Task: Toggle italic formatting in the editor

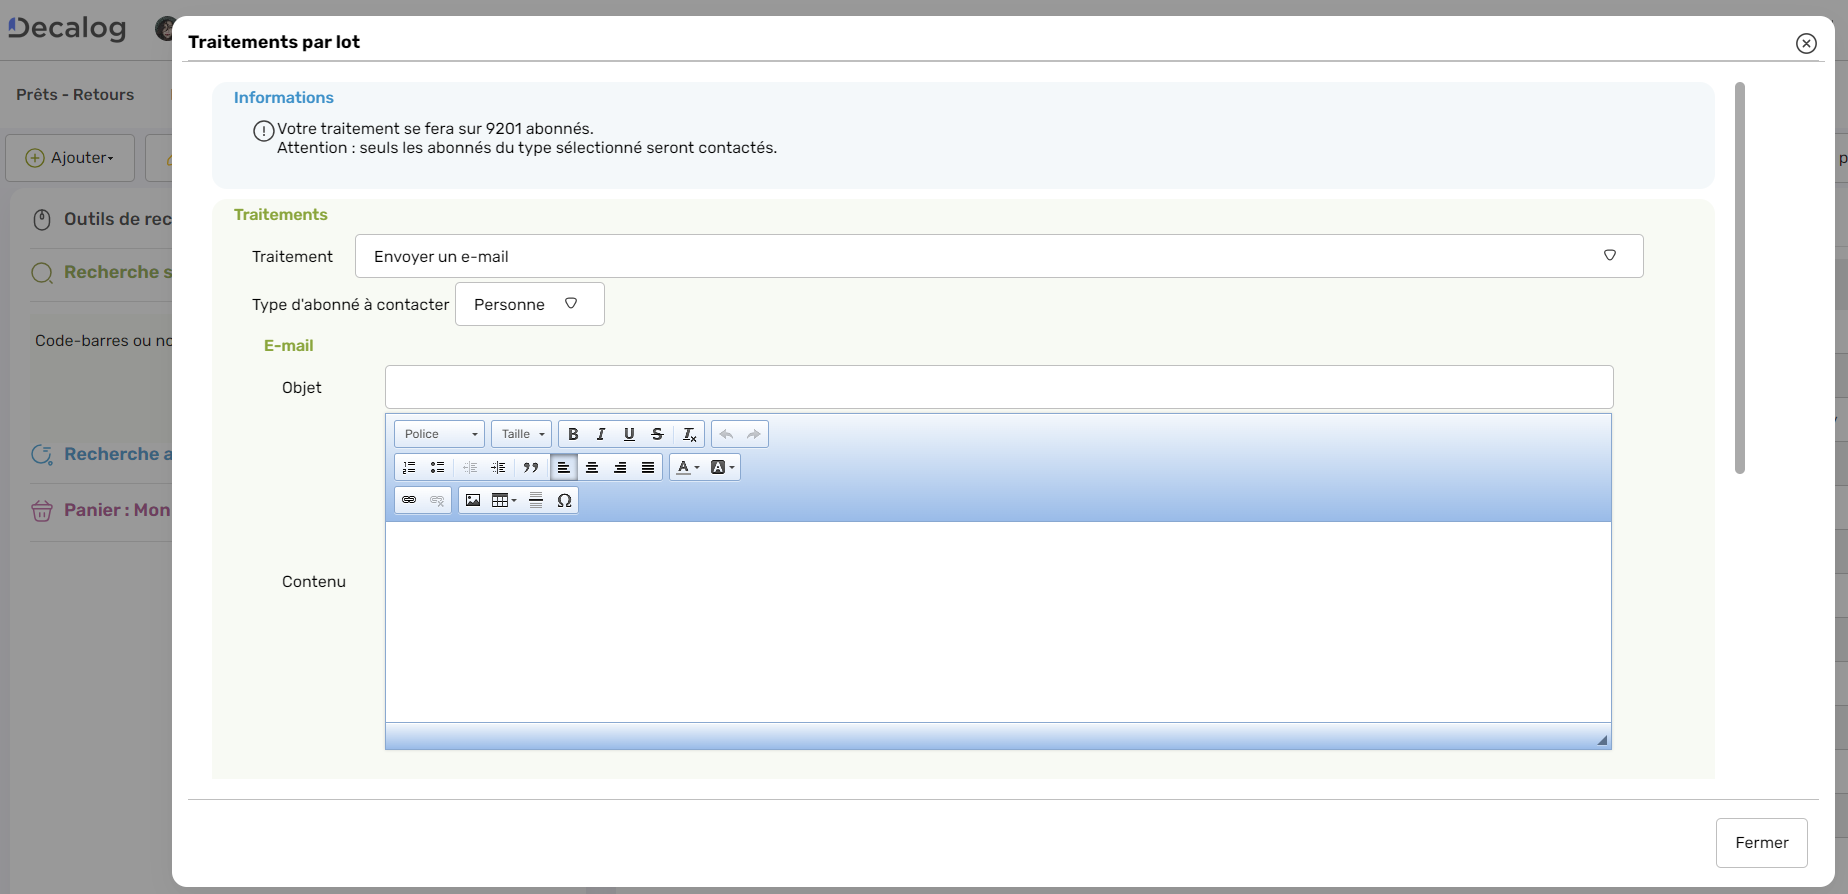Action: 601,434
